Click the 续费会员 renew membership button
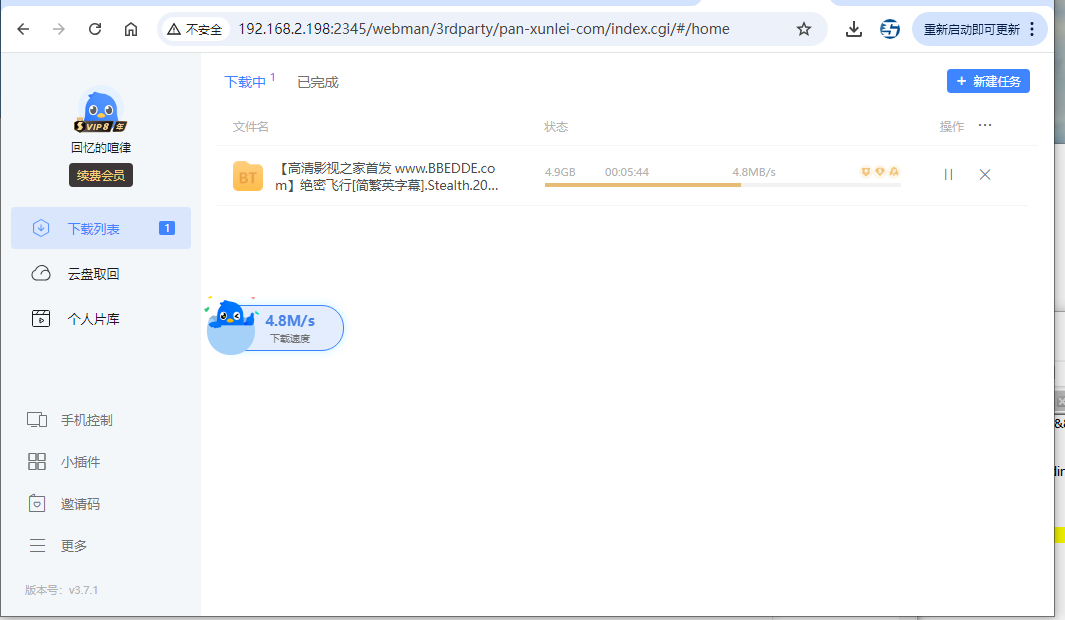Image resolution: width=1065 pixels, height=620 pixels. tap(100, 174)
